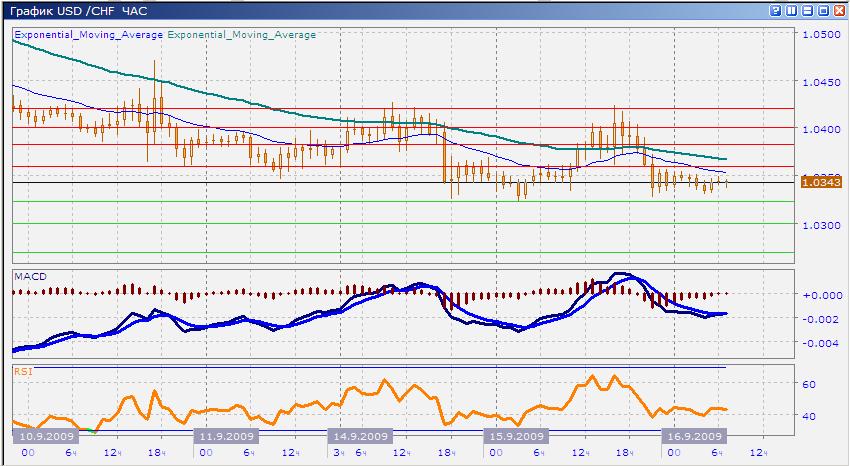850x466 pixels.
Task: Click the orange 1.0343 current price tag
Action: (x=820, y=180)
